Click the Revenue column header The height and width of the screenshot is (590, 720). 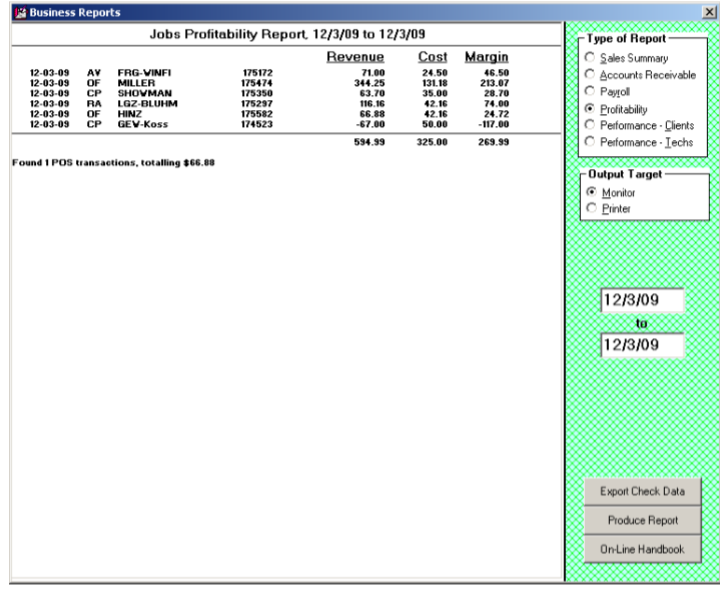[355, 57]
